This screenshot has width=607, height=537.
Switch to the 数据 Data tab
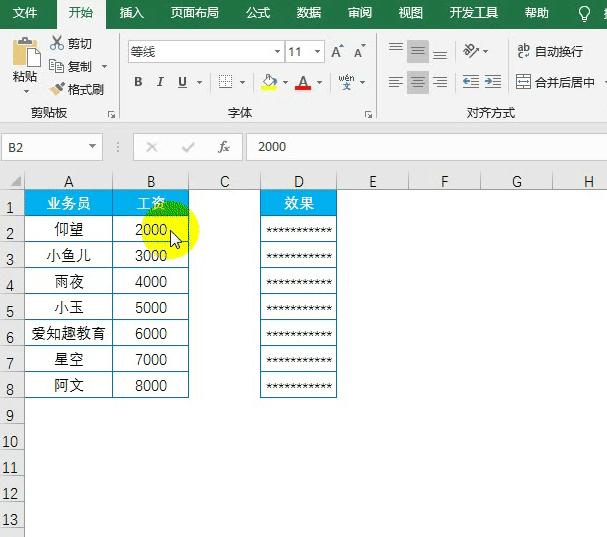[309, 13]
